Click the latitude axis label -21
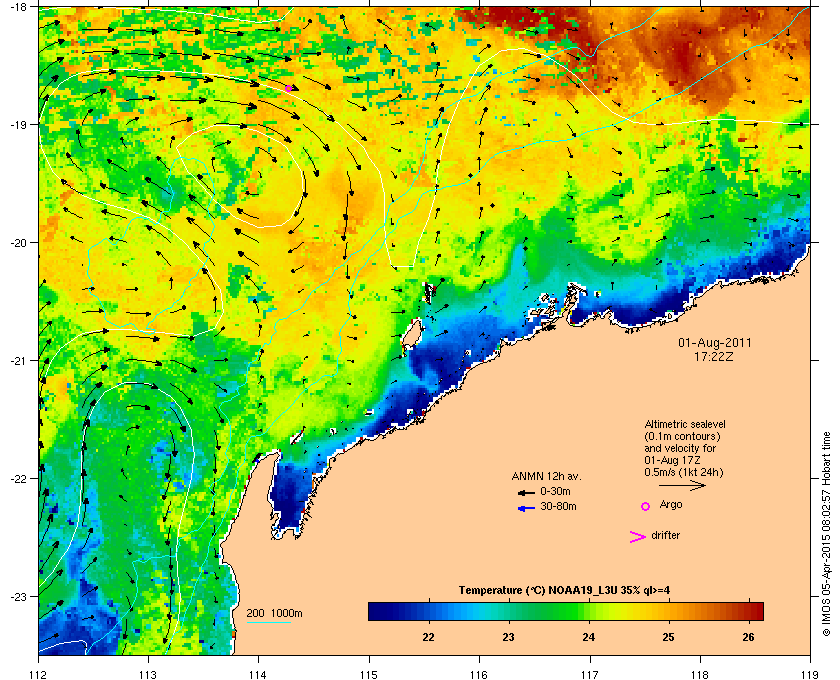This screenshot has width=840, height=680. 18,361
